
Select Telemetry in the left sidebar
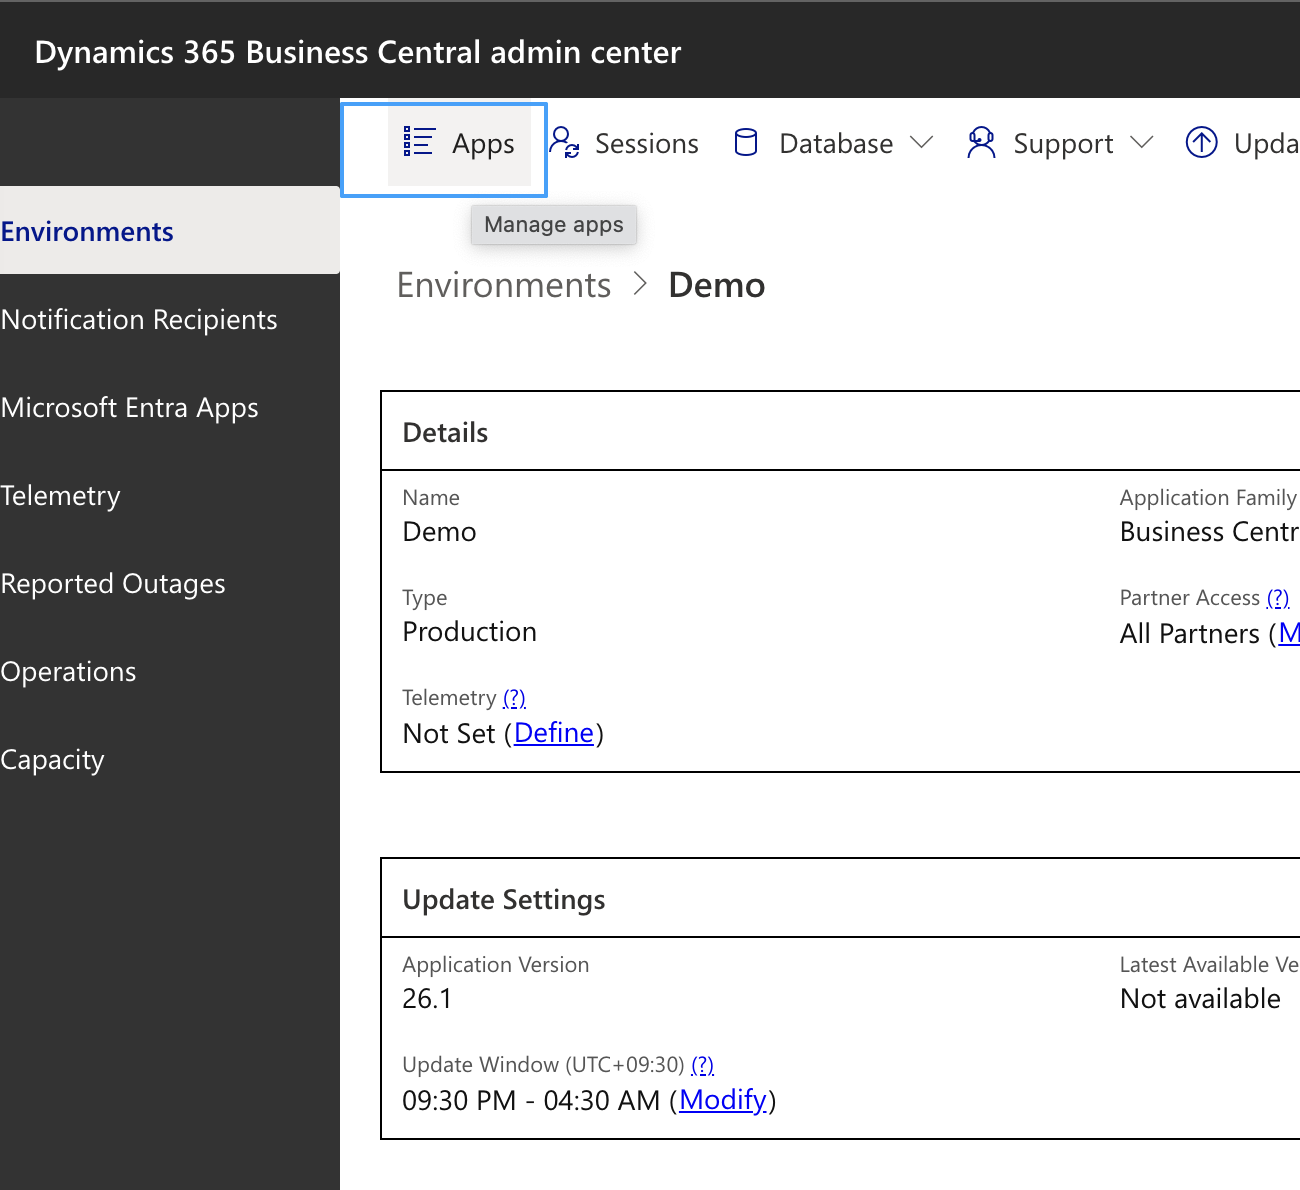pos(61,495)
